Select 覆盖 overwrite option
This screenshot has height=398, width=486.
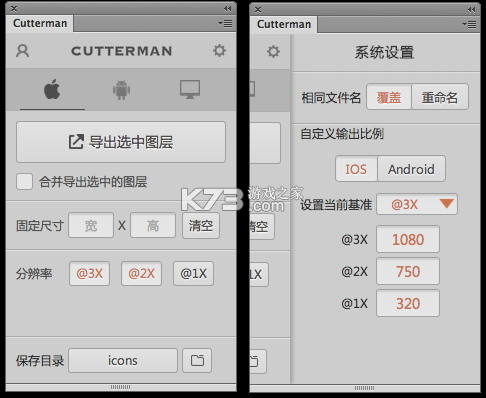389,97
